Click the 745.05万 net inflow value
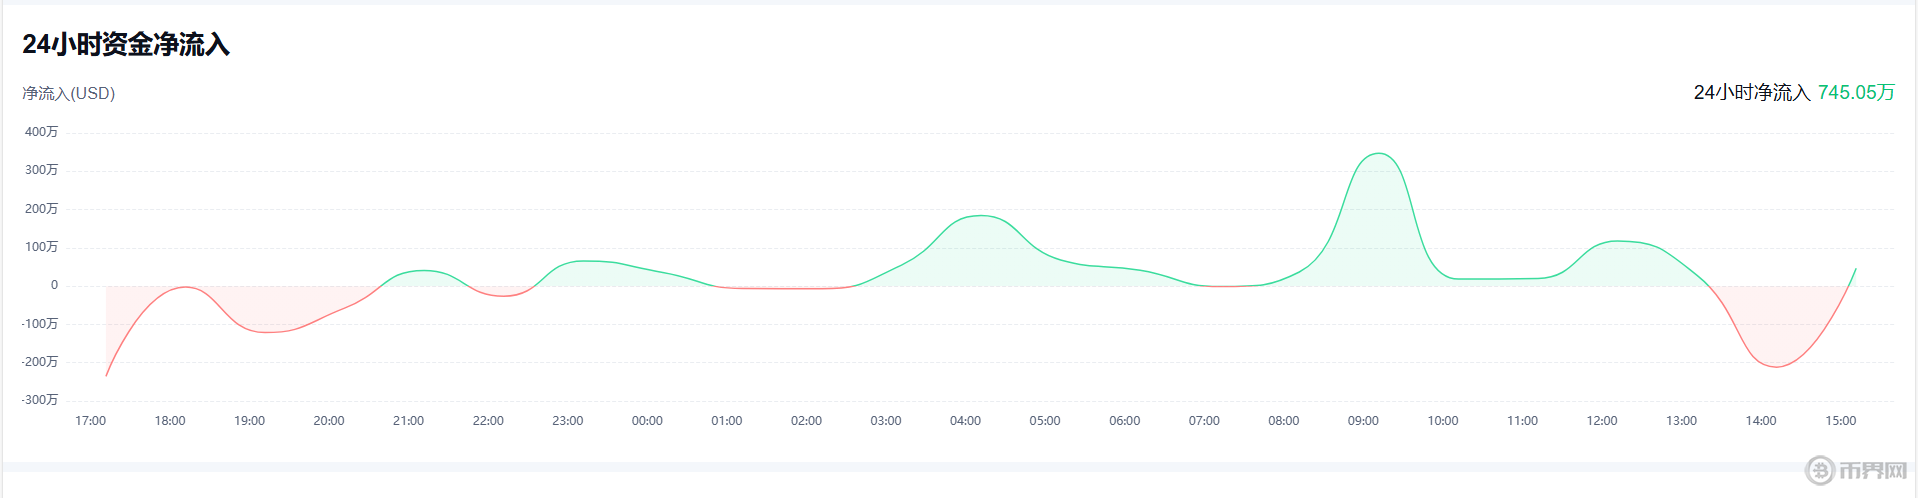The height and width of the screenshot is (498, 1918). click(1856, 93)
